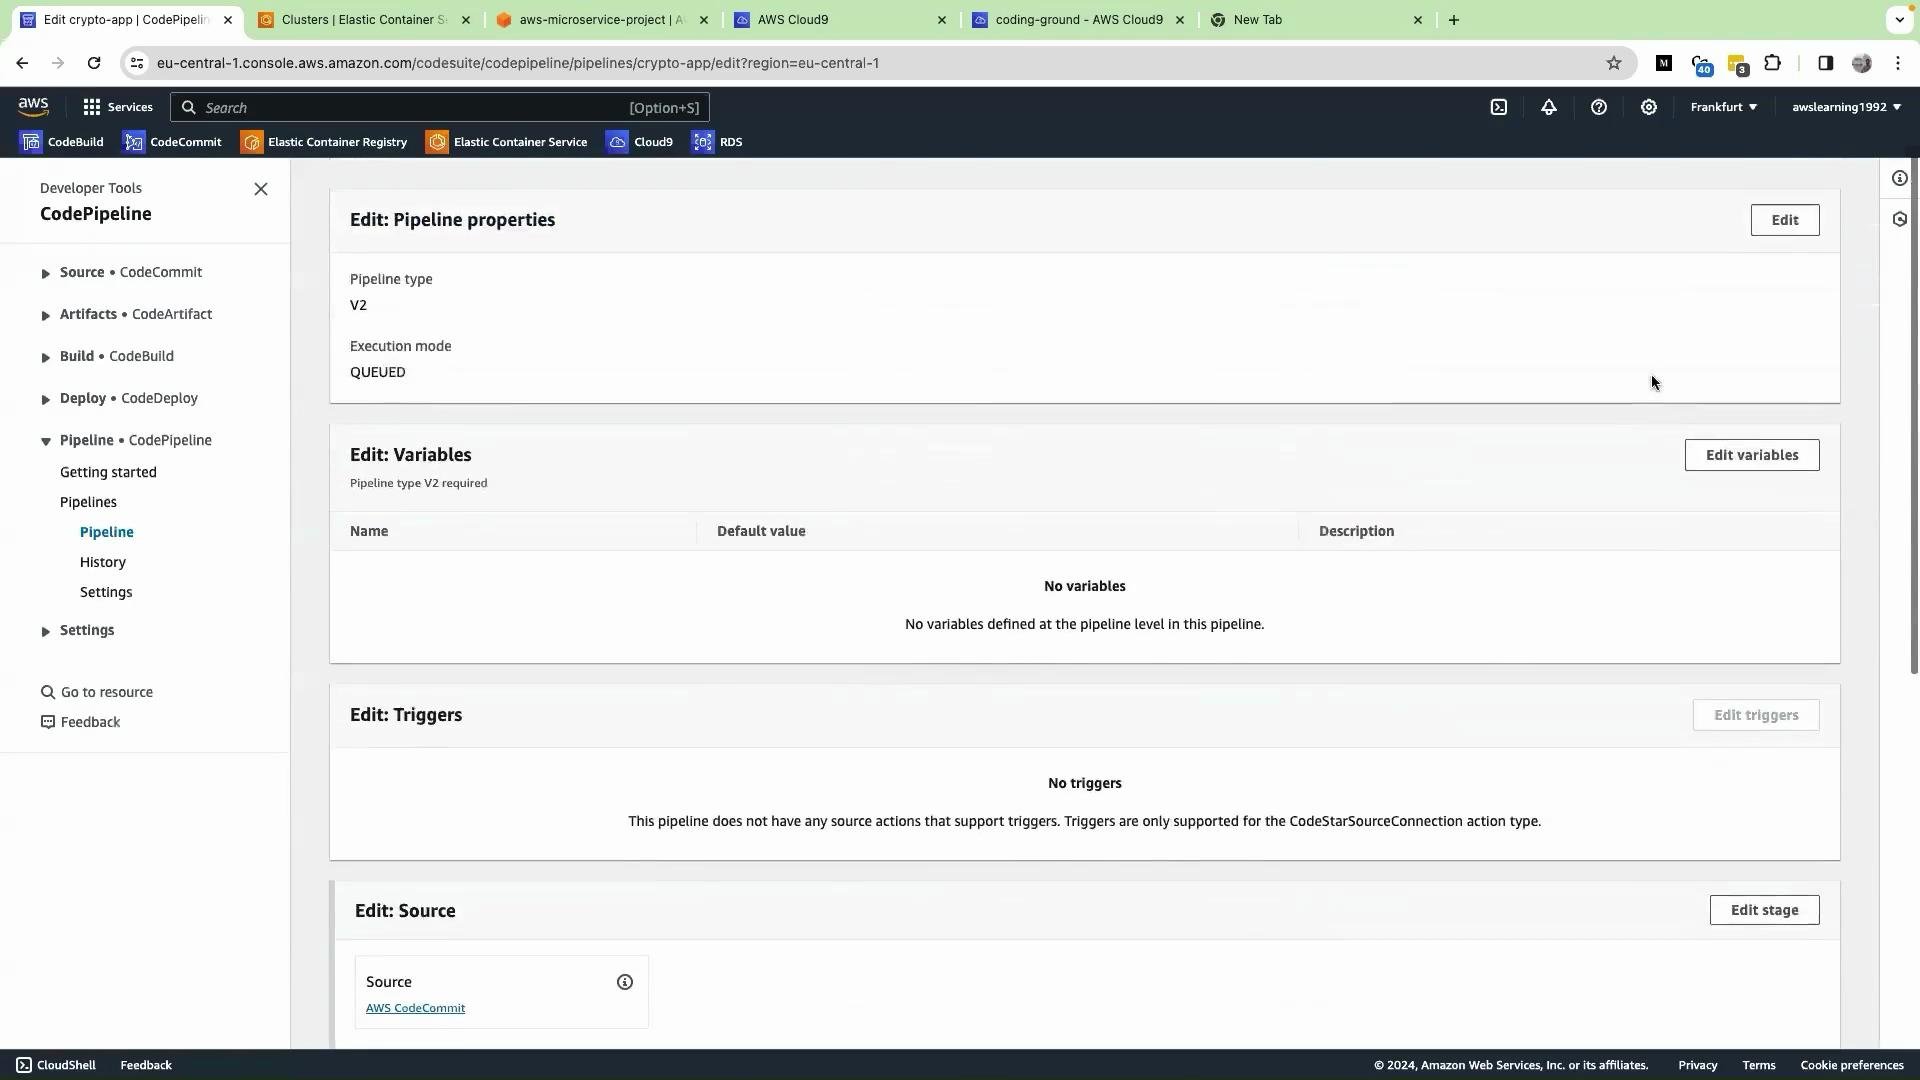Reload the page

(94, 63)
